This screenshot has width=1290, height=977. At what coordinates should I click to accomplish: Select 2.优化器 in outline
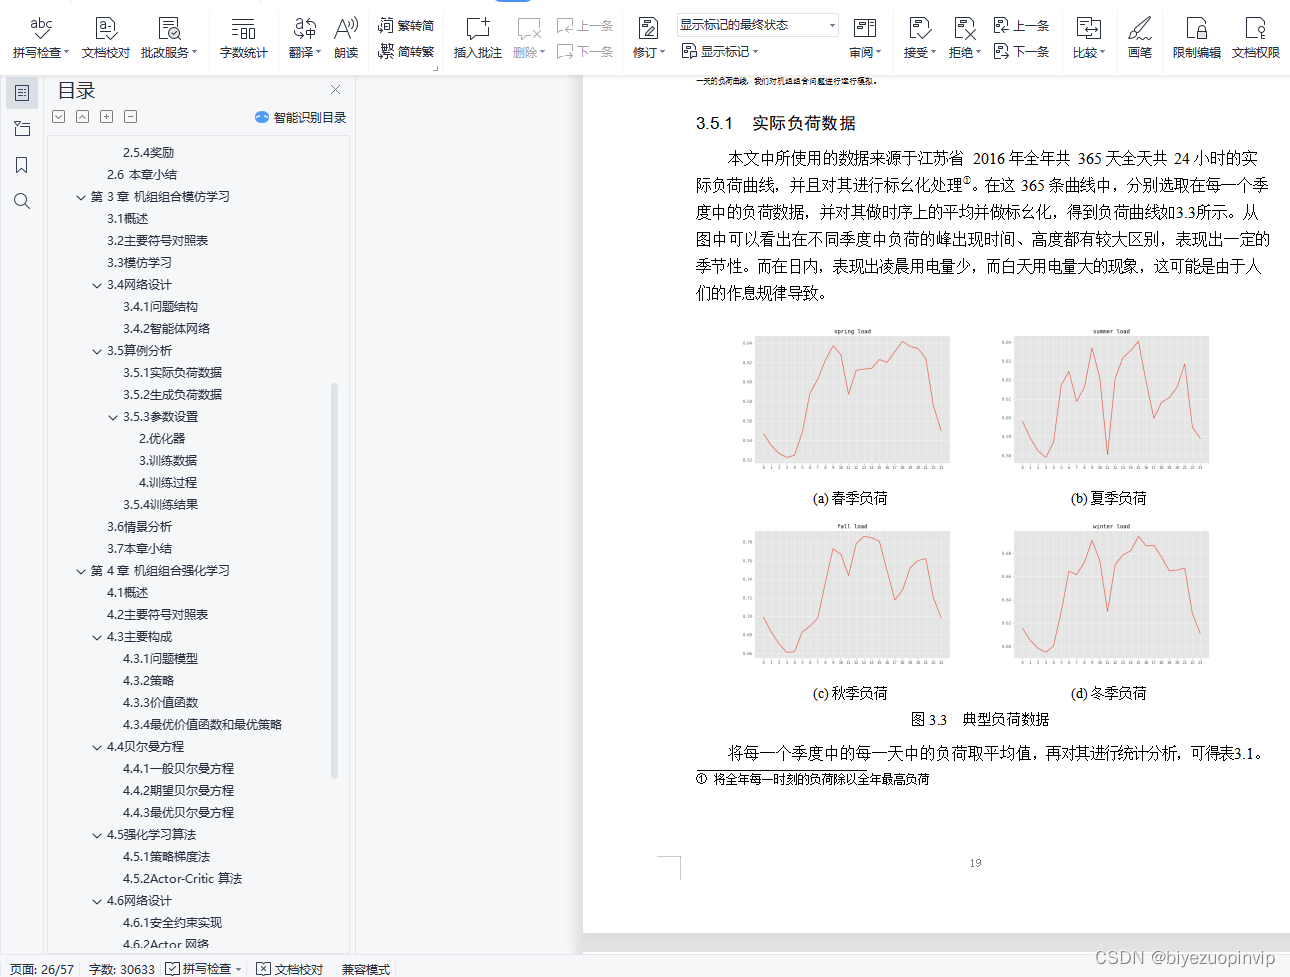[162, 439]
